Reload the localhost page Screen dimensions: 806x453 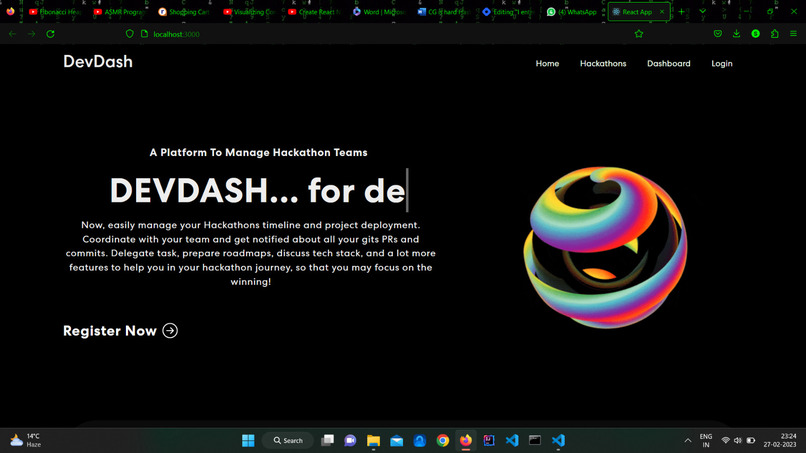point(50,34)
